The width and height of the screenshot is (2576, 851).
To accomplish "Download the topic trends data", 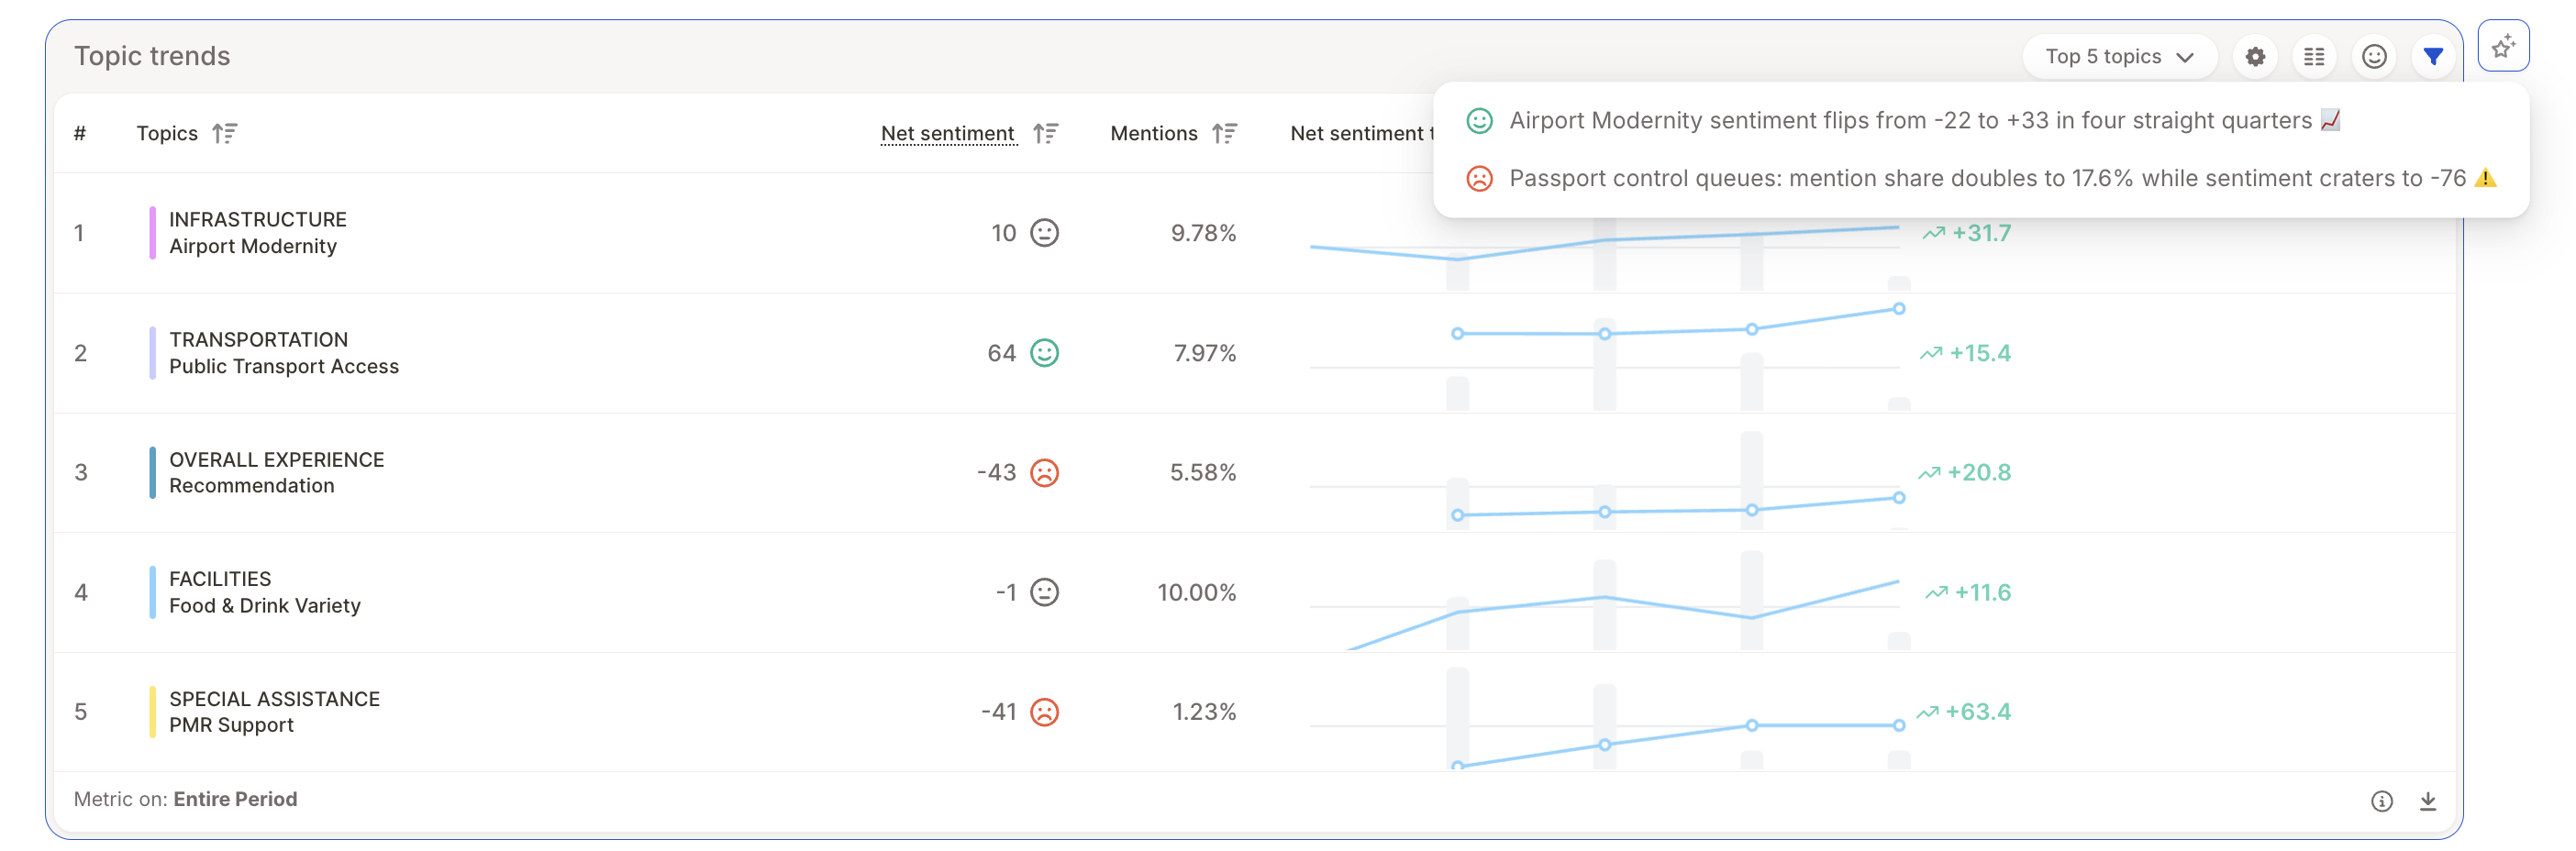I will pyautogui.click(x=2428, y=801).
